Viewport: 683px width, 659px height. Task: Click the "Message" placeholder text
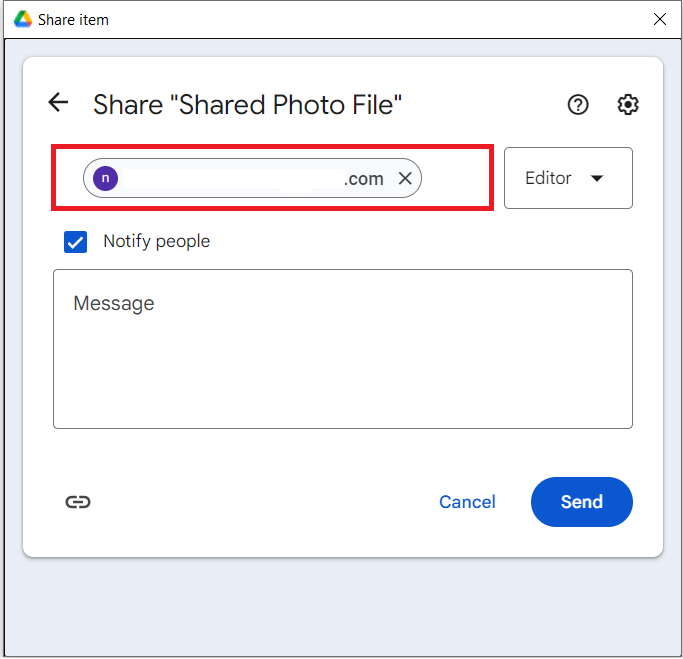(114, 303)
